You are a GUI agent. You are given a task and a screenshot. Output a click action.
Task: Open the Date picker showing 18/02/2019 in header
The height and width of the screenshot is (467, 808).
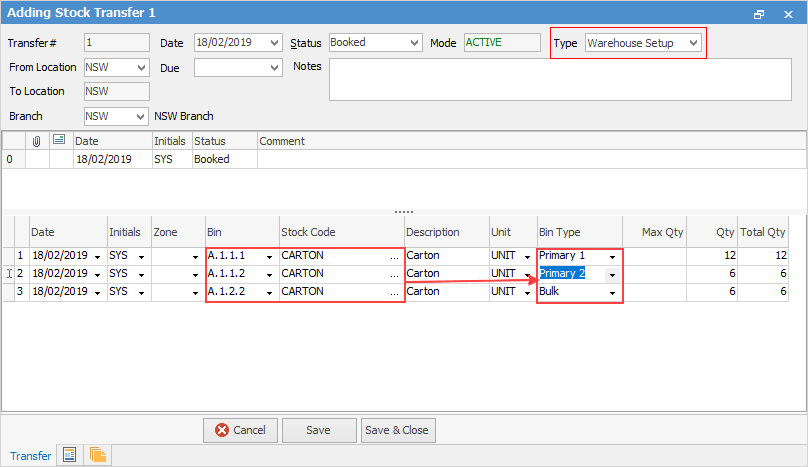pos(275,43)
